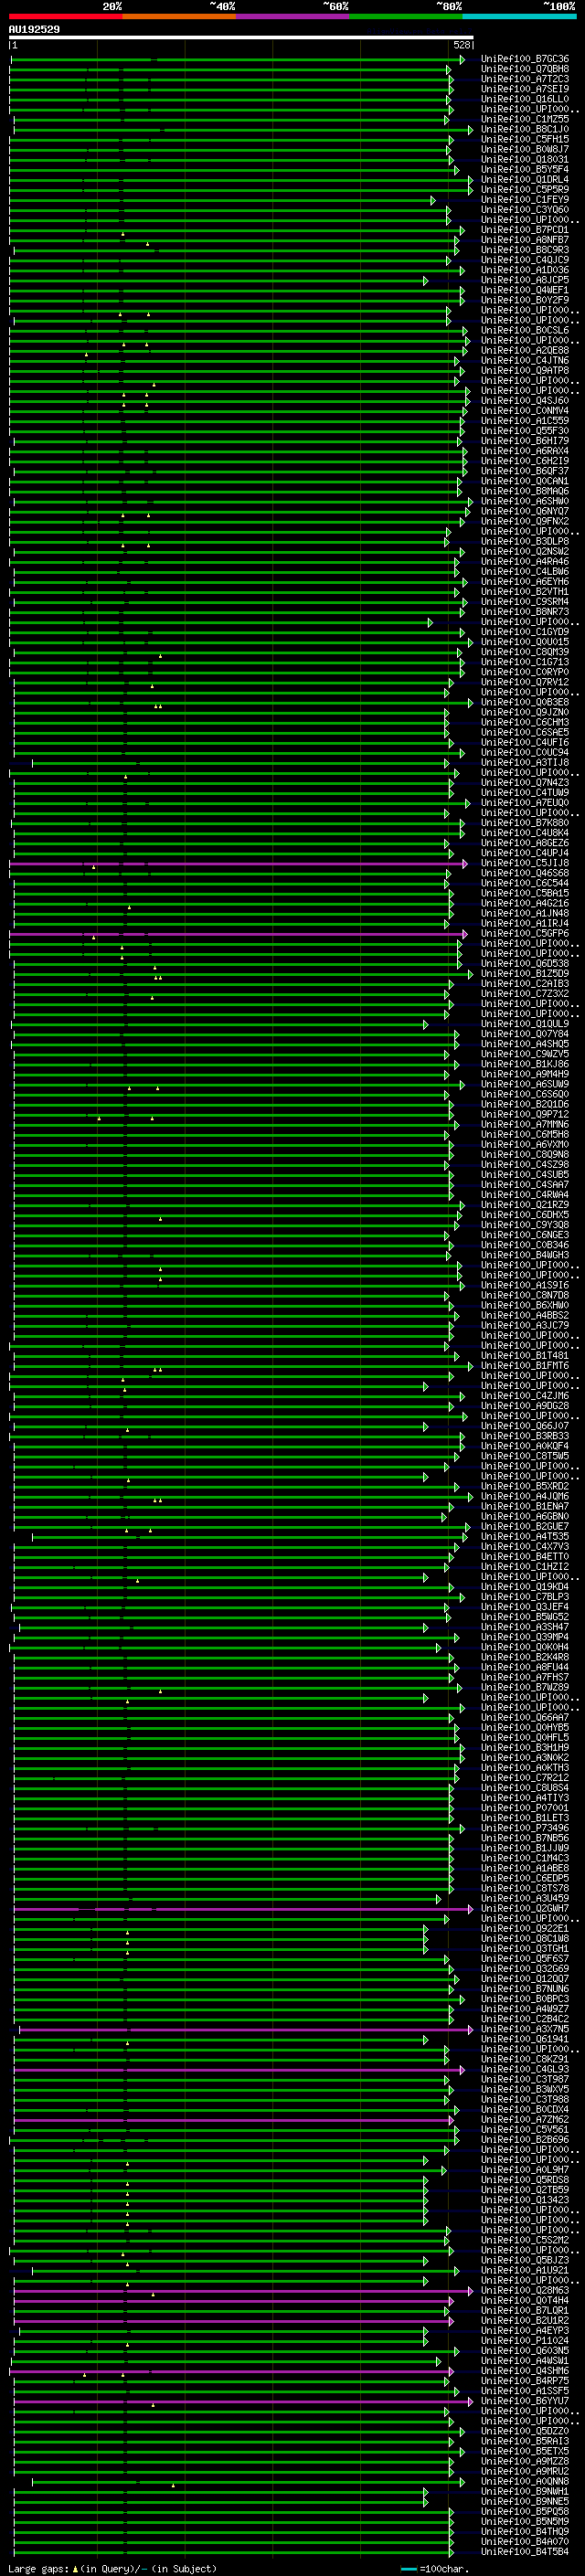Click the green ~80% identity color segment
Image resolution: width=585 pixels, height=2576 pixels.
405,16
